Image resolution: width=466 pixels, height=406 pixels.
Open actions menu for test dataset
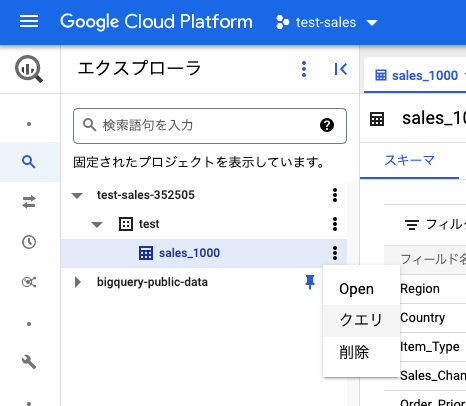click(335, 224)
